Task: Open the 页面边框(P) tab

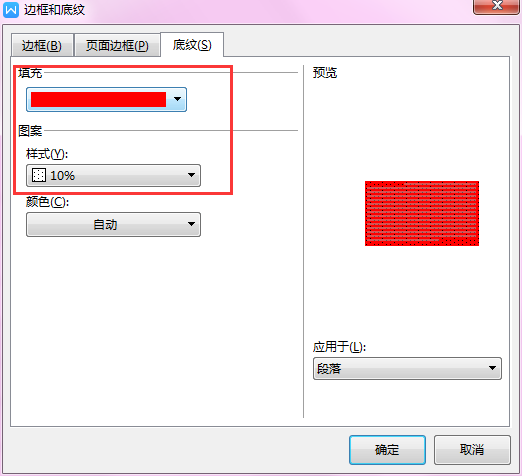Action: (x=117, y=45)
